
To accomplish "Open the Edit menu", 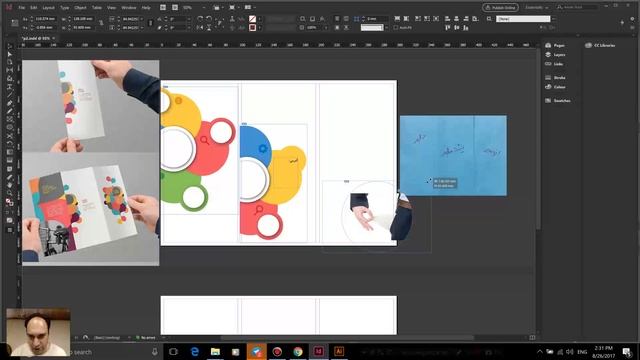I will pyautogui.click(x=34, y=7).
